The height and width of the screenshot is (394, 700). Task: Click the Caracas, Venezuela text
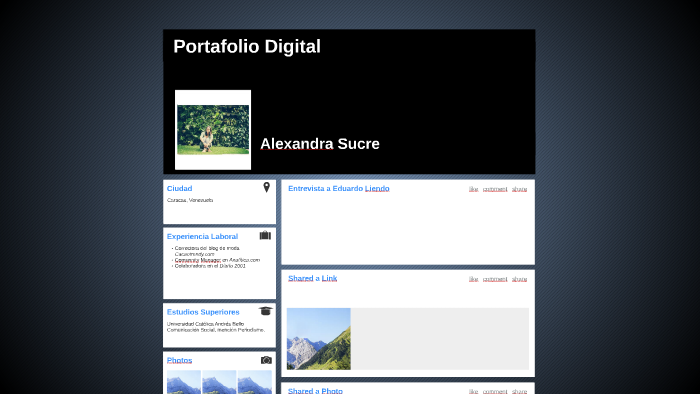[190, 200]
